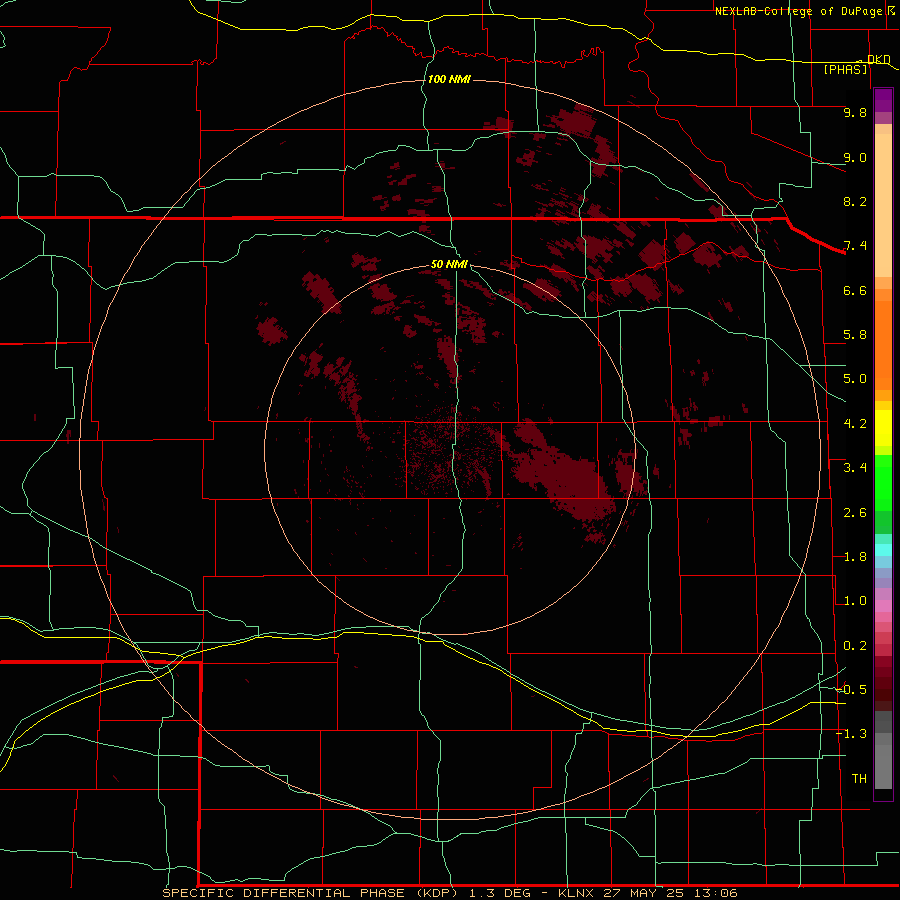Click the 9.8 color scale value
The image size is (900, 900).
tap(855, 112)
